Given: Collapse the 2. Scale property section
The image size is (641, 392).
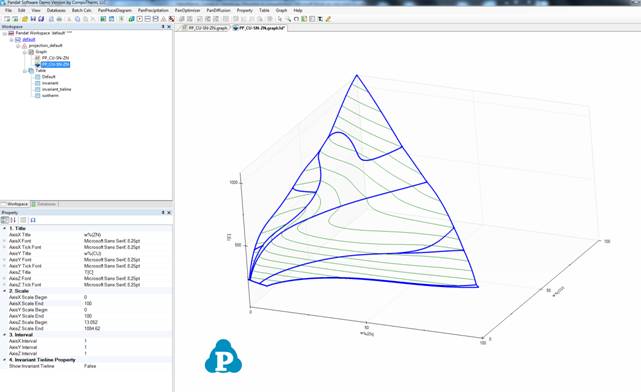Looking at the screenshot, I should pos(4,291).
